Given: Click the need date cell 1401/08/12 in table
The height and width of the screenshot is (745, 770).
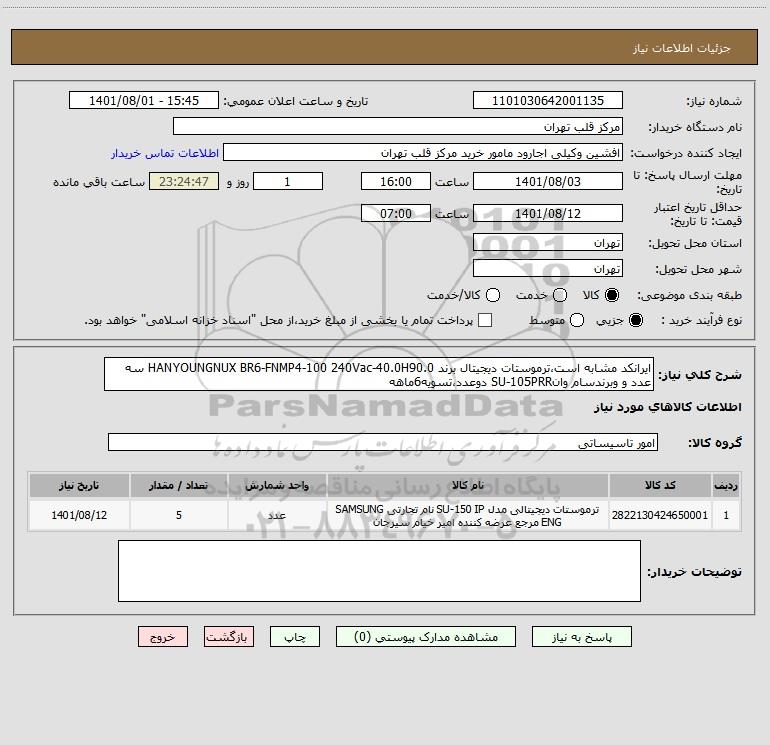Looking at the screenshot, I should 79,515.
